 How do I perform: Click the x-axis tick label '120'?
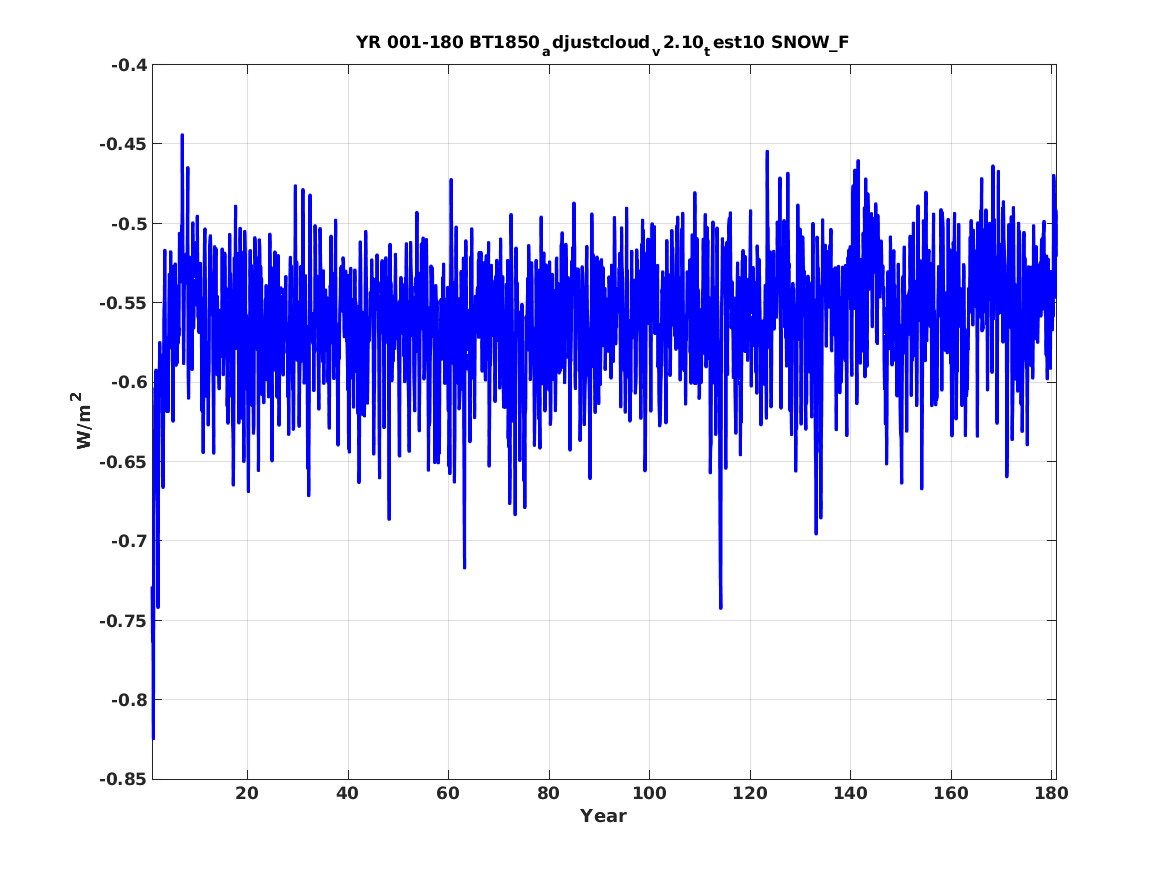[750, 793]
